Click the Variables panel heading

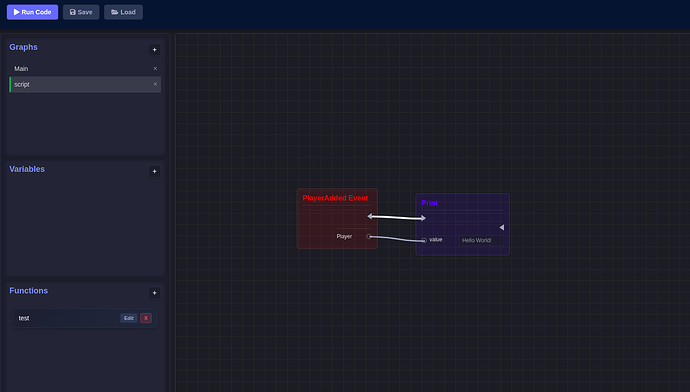[x=27, y=169]
